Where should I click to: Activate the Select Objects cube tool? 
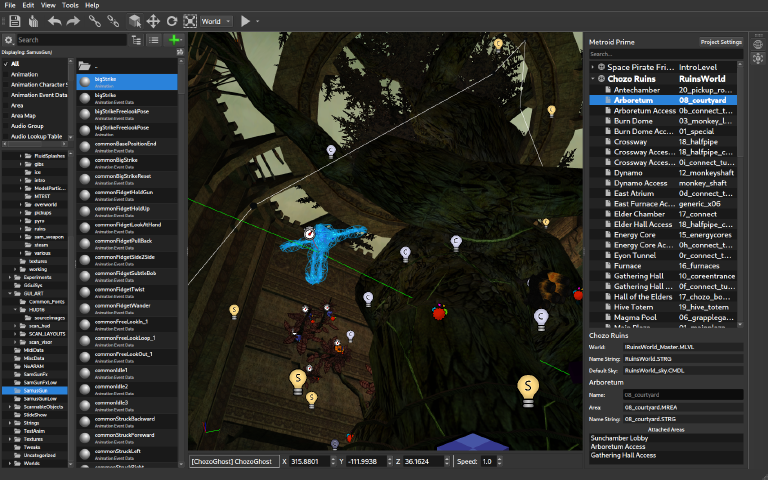133,20
